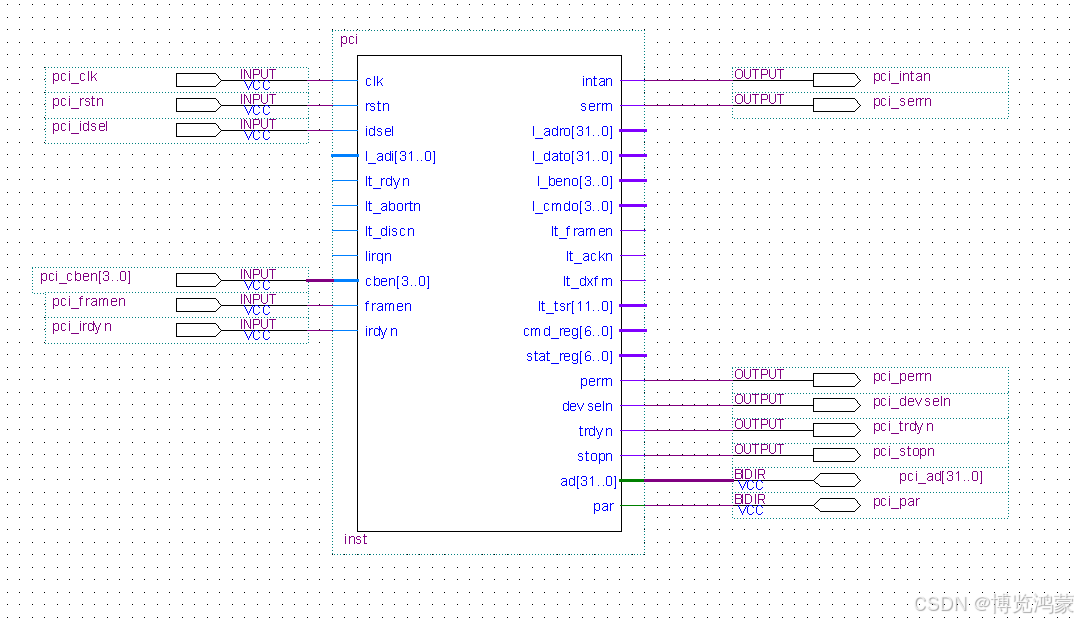Select the pci_intan output pin symbol

pos(837,80)
